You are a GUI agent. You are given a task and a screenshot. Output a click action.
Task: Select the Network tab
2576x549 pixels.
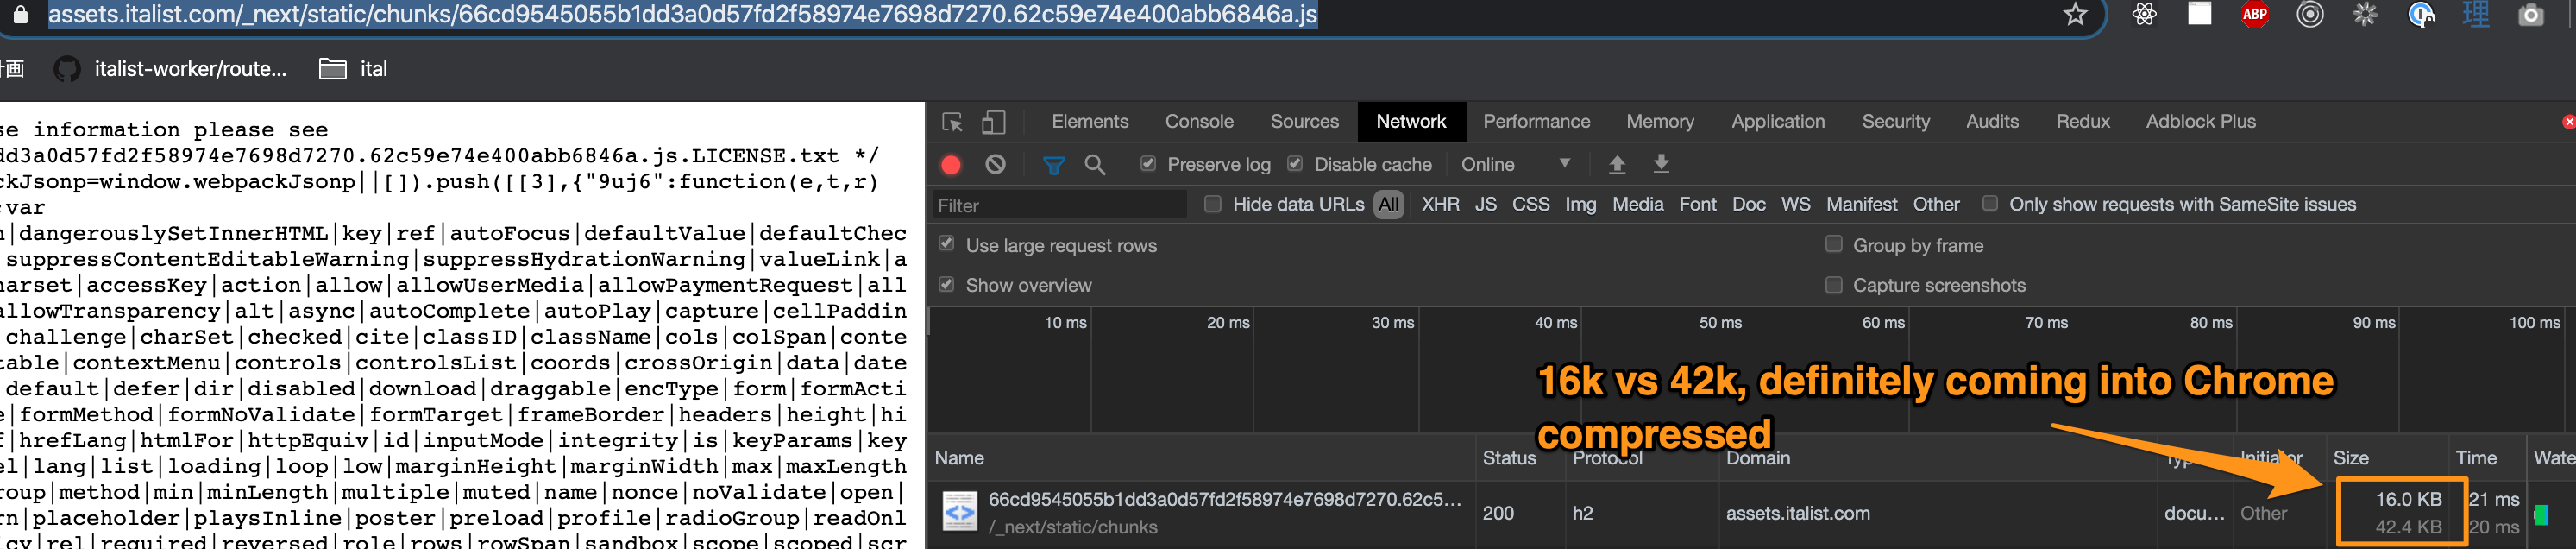click(x=1410, y=121)
